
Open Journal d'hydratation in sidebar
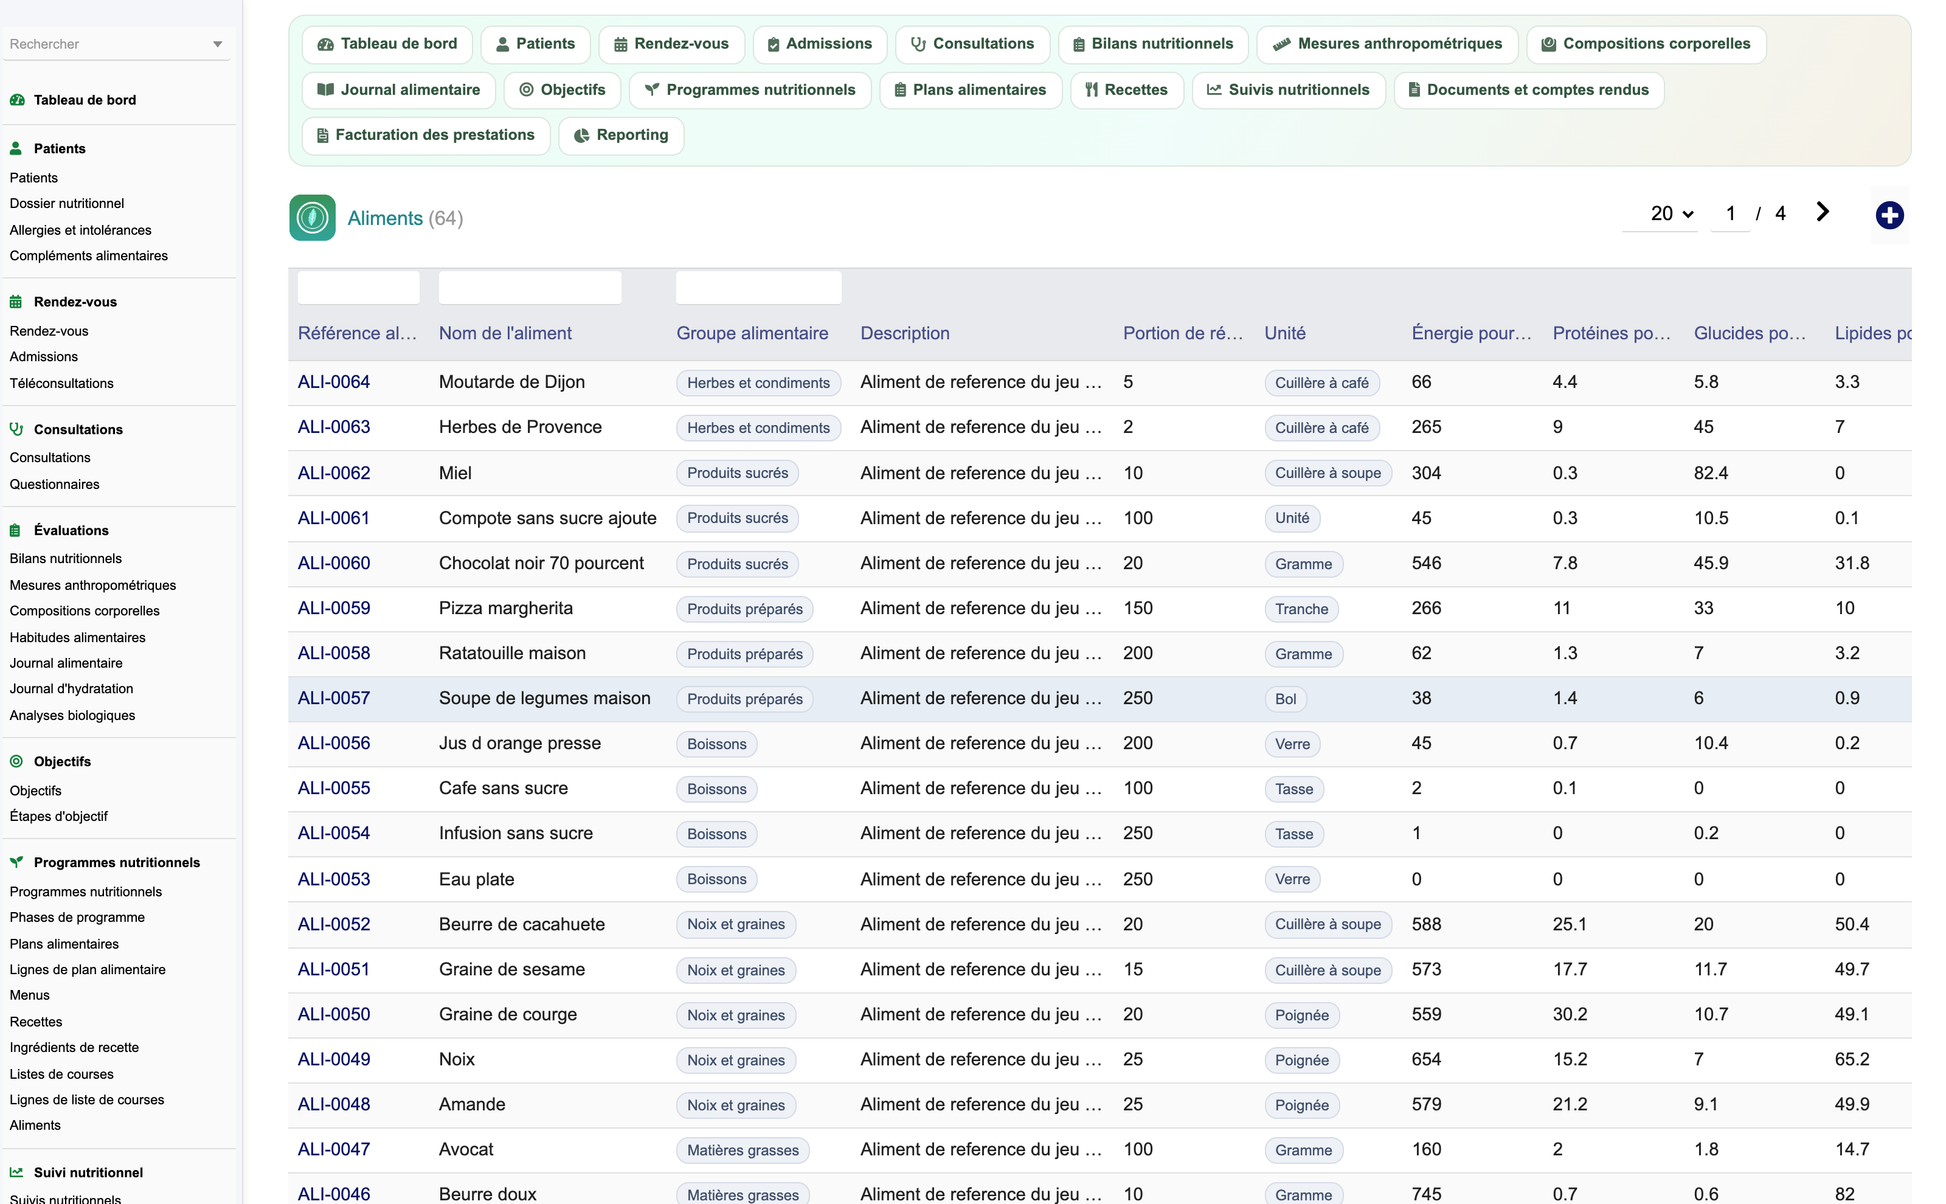[x=71, y=689]
